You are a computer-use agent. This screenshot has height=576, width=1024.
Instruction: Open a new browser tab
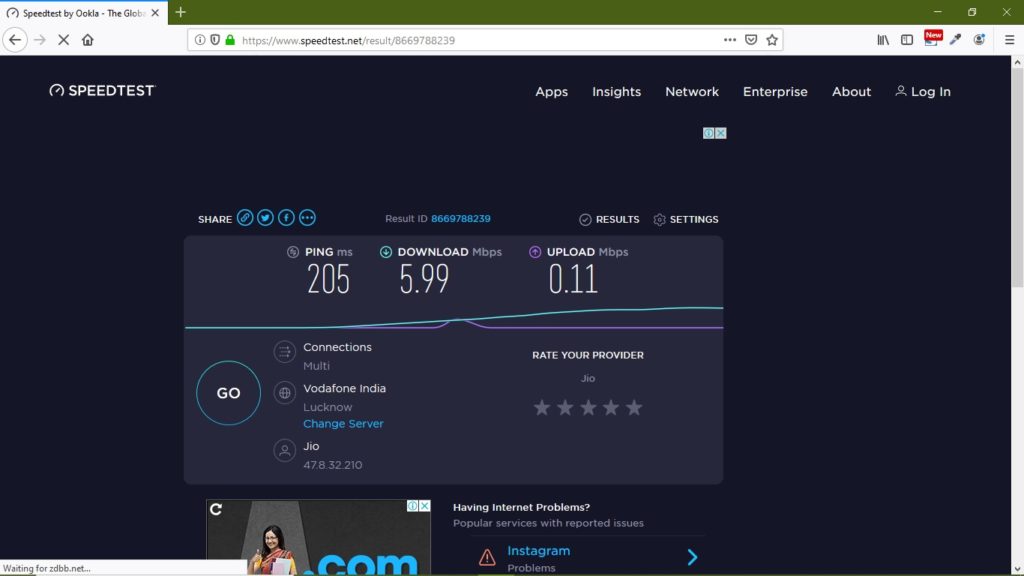tap(181, 12)
